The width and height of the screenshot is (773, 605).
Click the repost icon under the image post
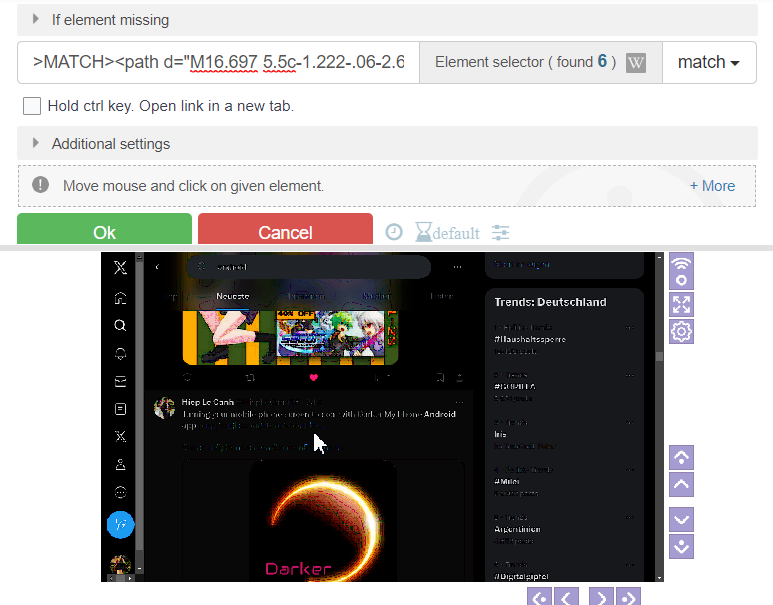click(250, 378)
